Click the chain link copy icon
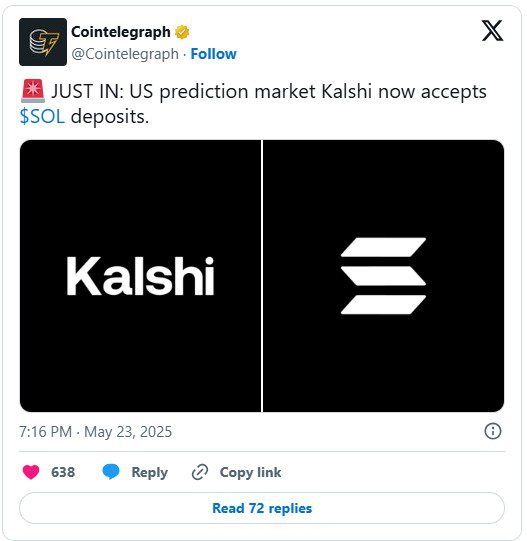This screenshot has height=541, width=527. pyautogui.click(x=200, y=472)
